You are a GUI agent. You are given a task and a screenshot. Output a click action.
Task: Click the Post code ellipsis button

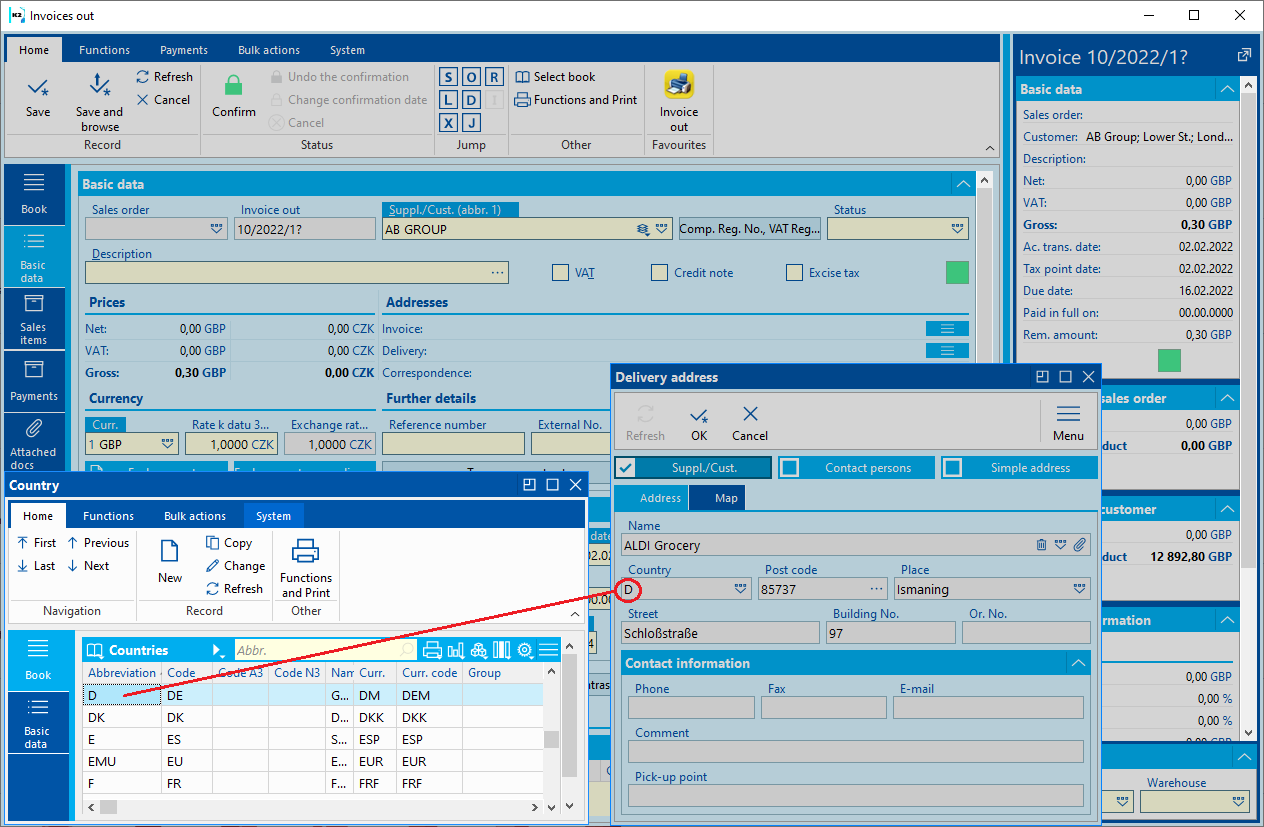click(877, 589)
